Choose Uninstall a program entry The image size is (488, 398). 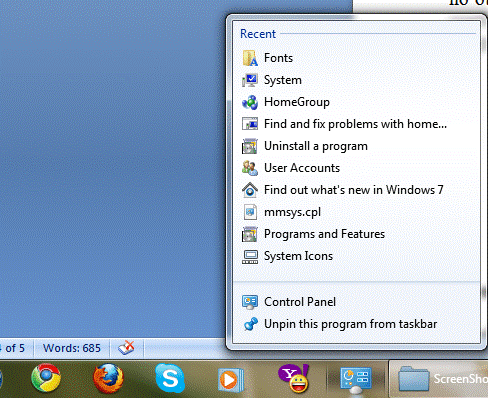[x=356, y=146]
